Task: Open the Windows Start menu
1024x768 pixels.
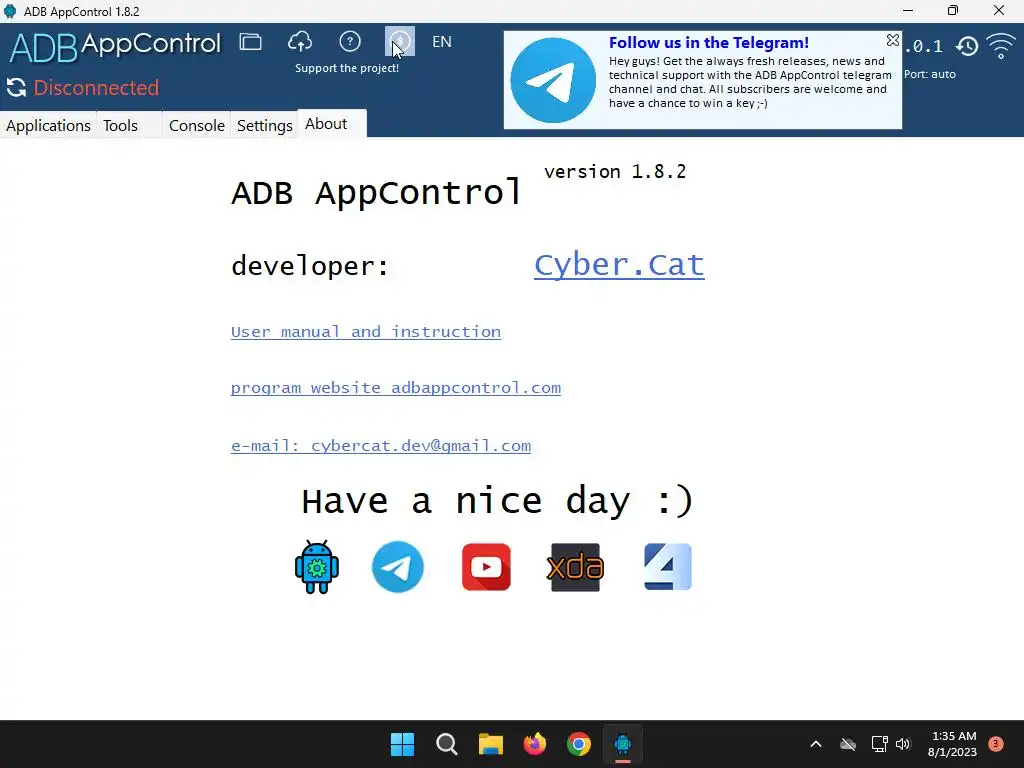Action: click(402, 744)
